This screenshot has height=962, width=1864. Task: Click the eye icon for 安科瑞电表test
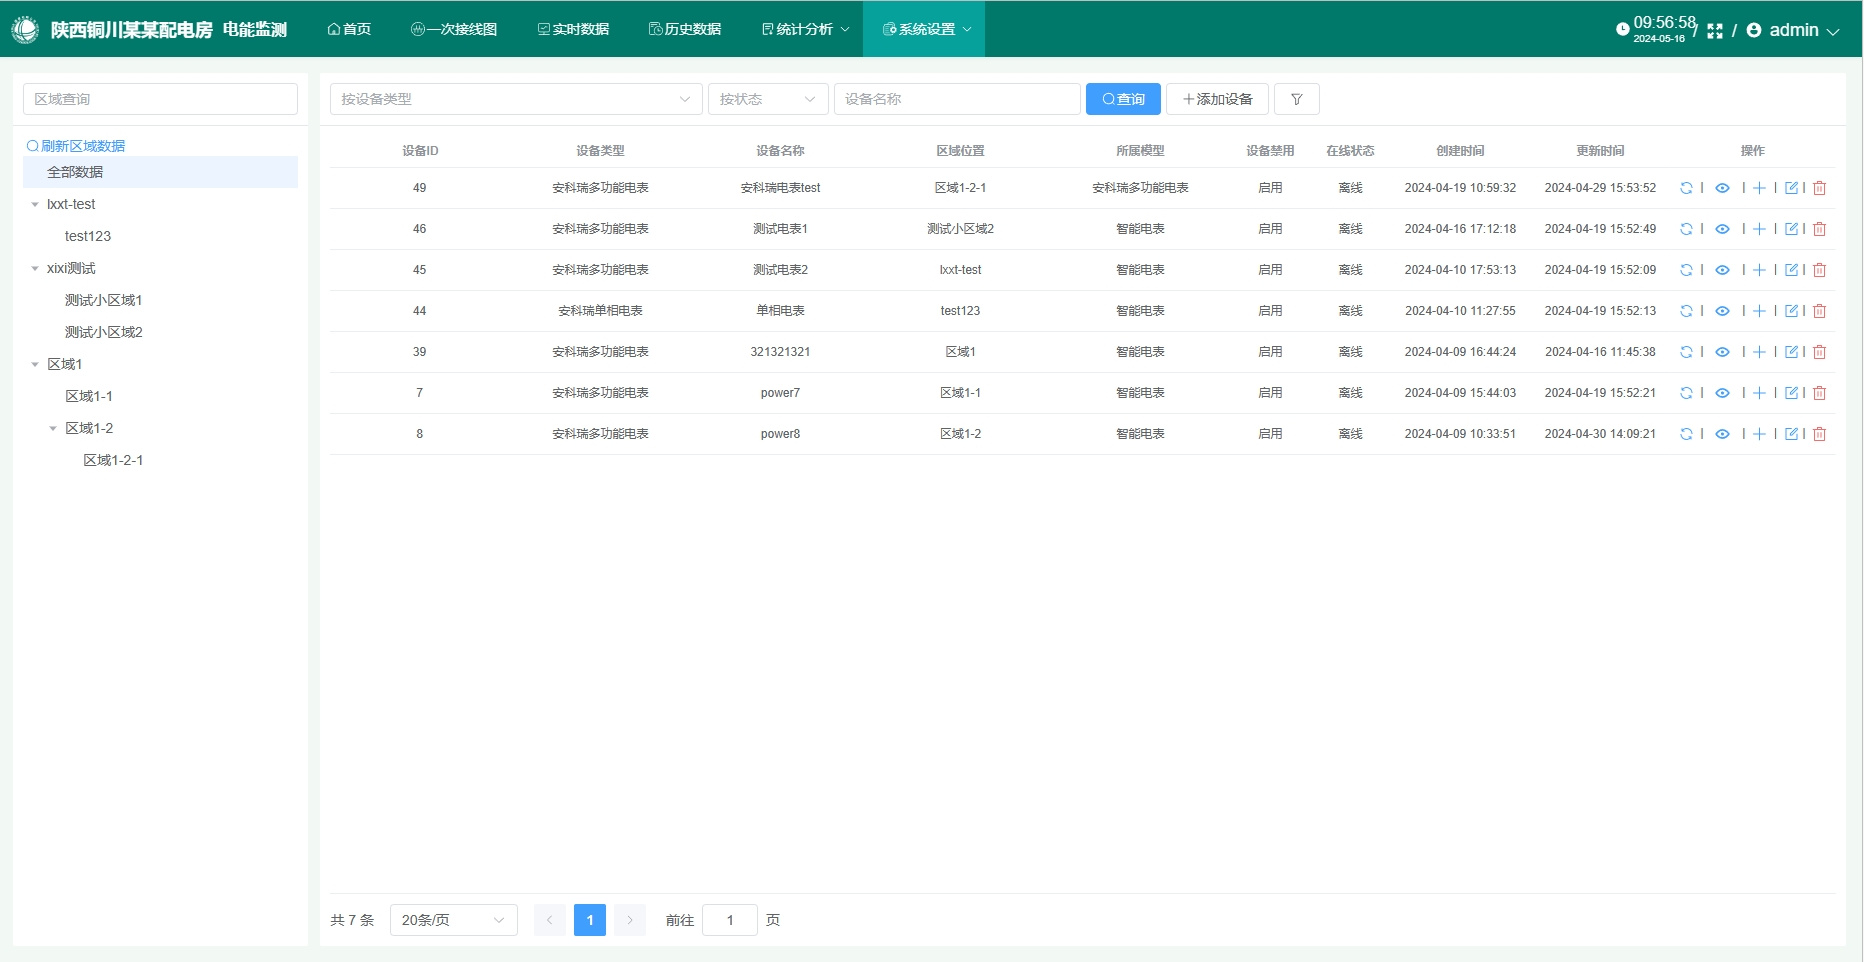click(1722, 188)
